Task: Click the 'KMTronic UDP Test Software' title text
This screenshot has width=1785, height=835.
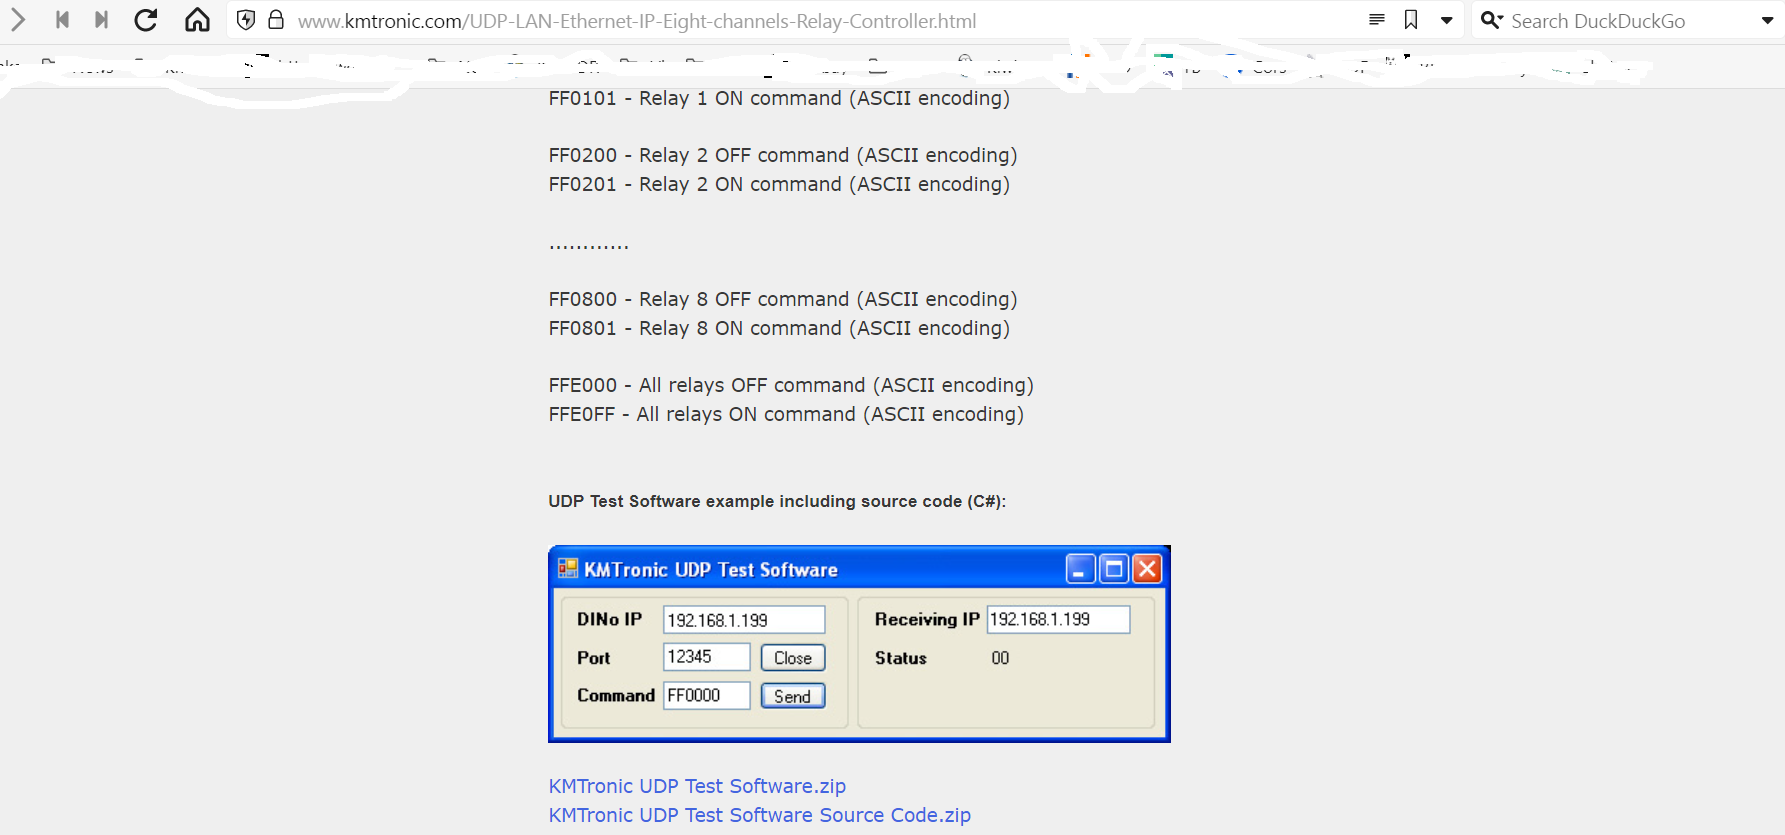Action: pos(711,570)
